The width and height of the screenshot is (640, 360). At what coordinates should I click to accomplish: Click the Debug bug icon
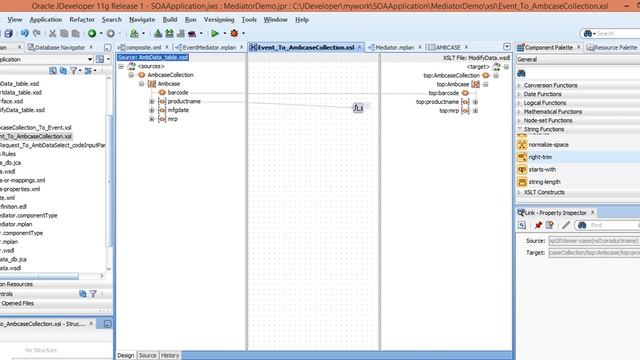[x=234, y=33]
